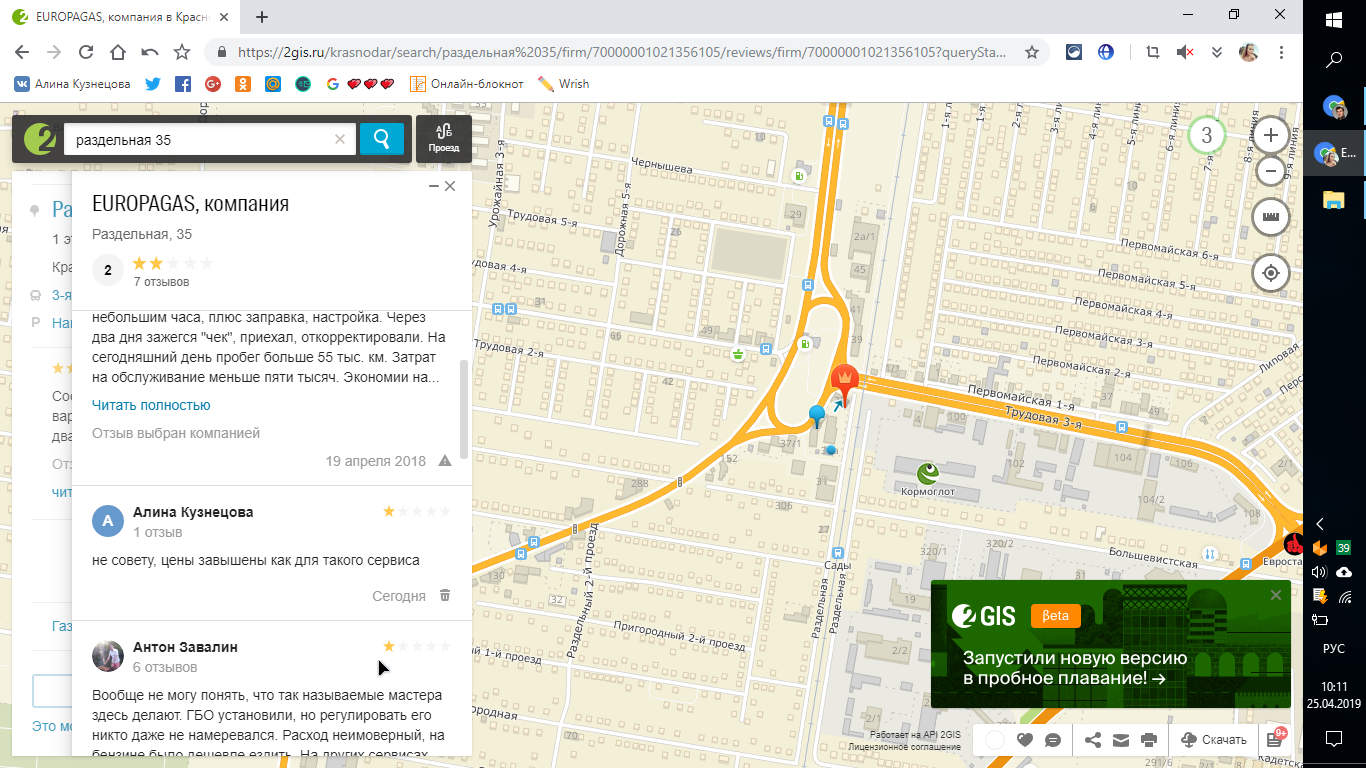
Task: Open the news feed with 9+ badge
Action: click(x=1275, y=739)
